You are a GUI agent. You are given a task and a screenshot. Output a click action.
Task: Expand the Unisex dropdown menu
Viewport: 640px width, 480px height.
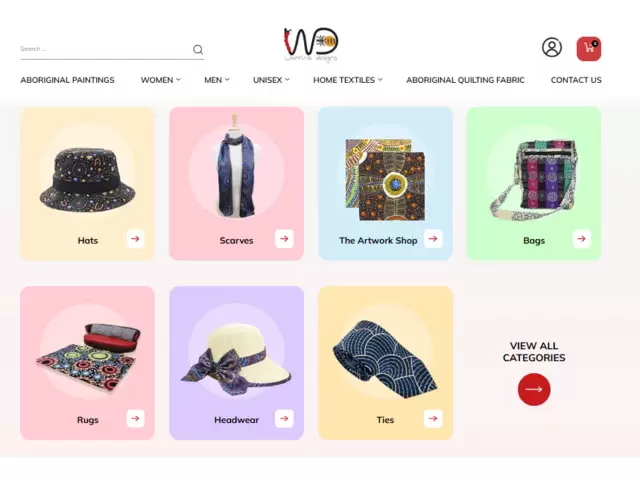coord(271,80)
